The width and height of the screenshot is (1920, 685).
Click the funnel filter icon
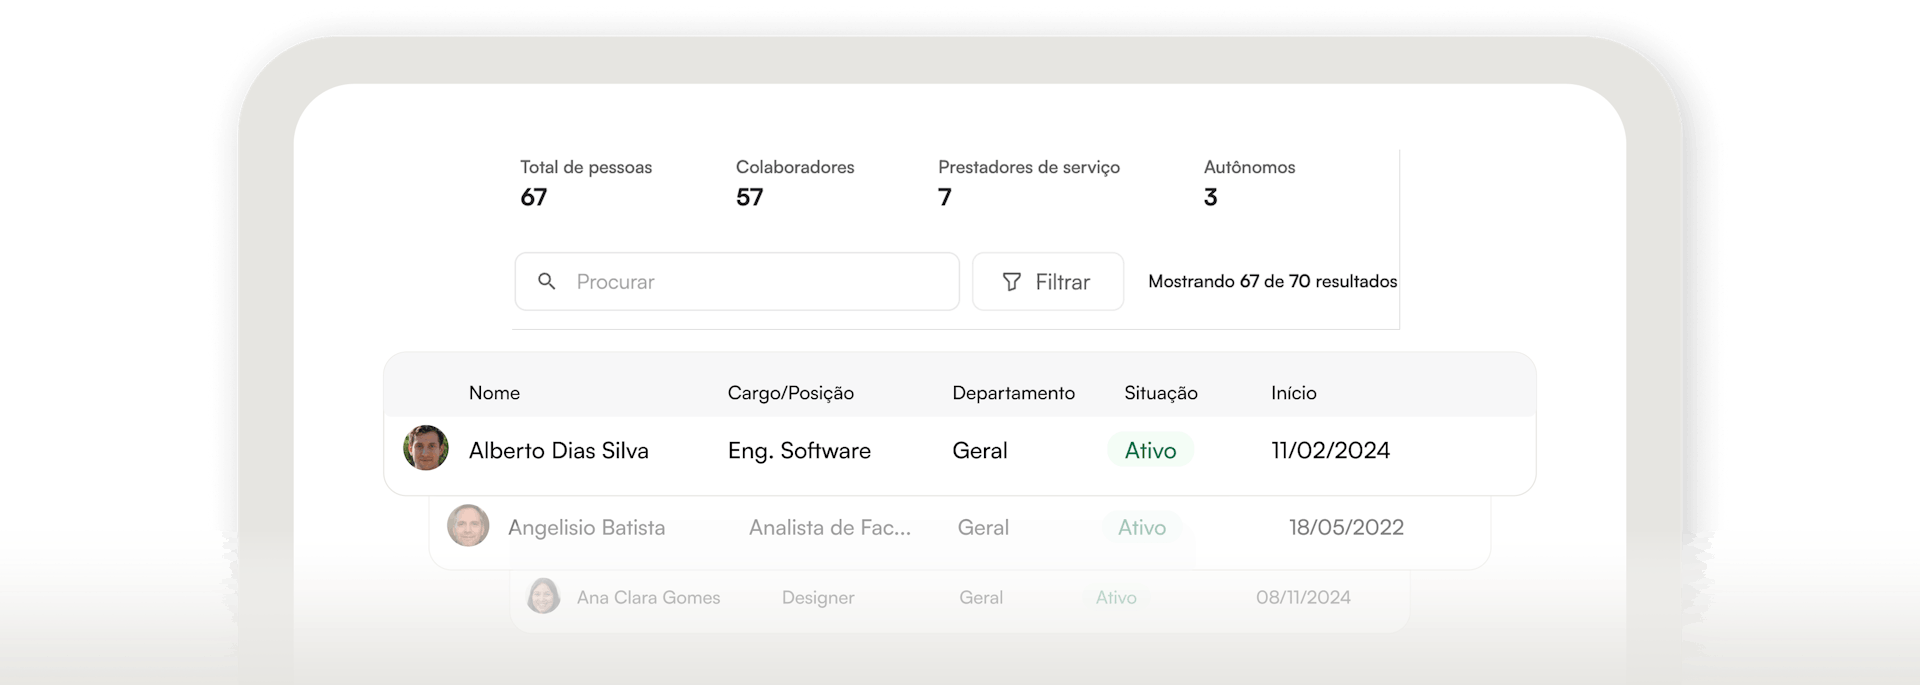coord(1012,282)
